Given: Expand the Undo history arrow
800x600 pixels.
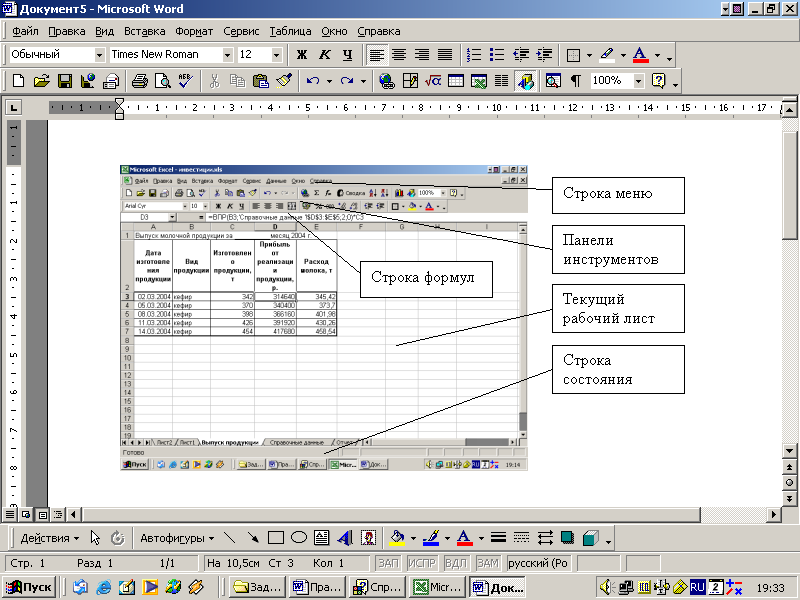Looking at the screenshot, I should pyautogui.click(x=329, y=81).
